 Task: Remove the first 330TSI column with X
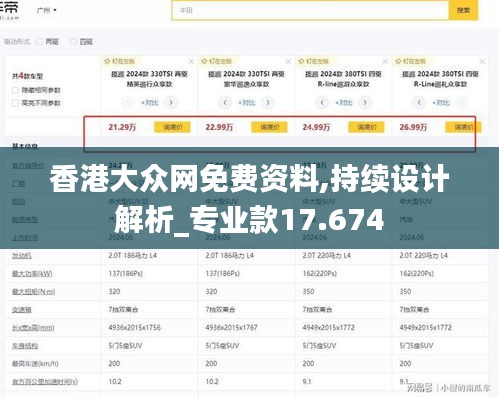(x=191, y=62)
